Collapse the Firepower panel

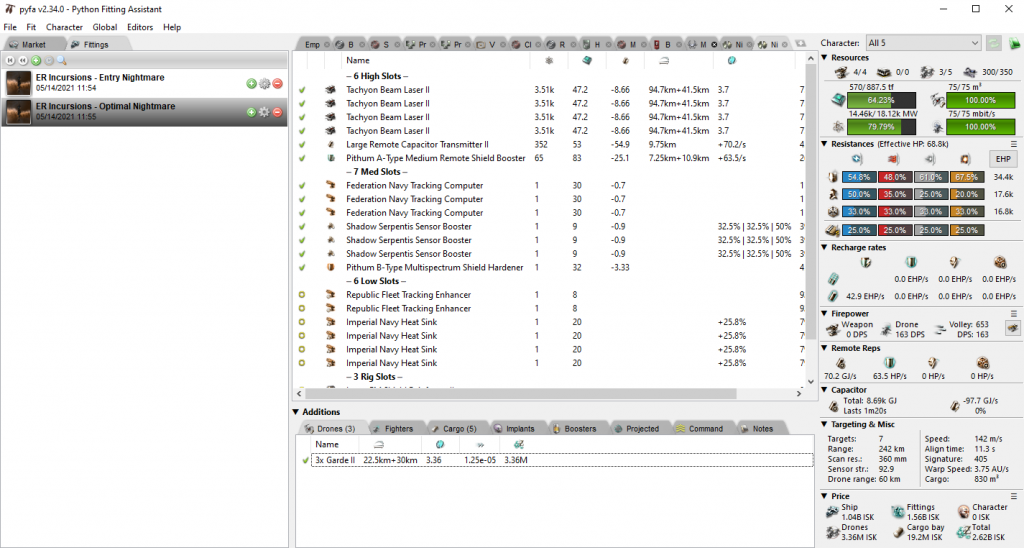[825, 314]
